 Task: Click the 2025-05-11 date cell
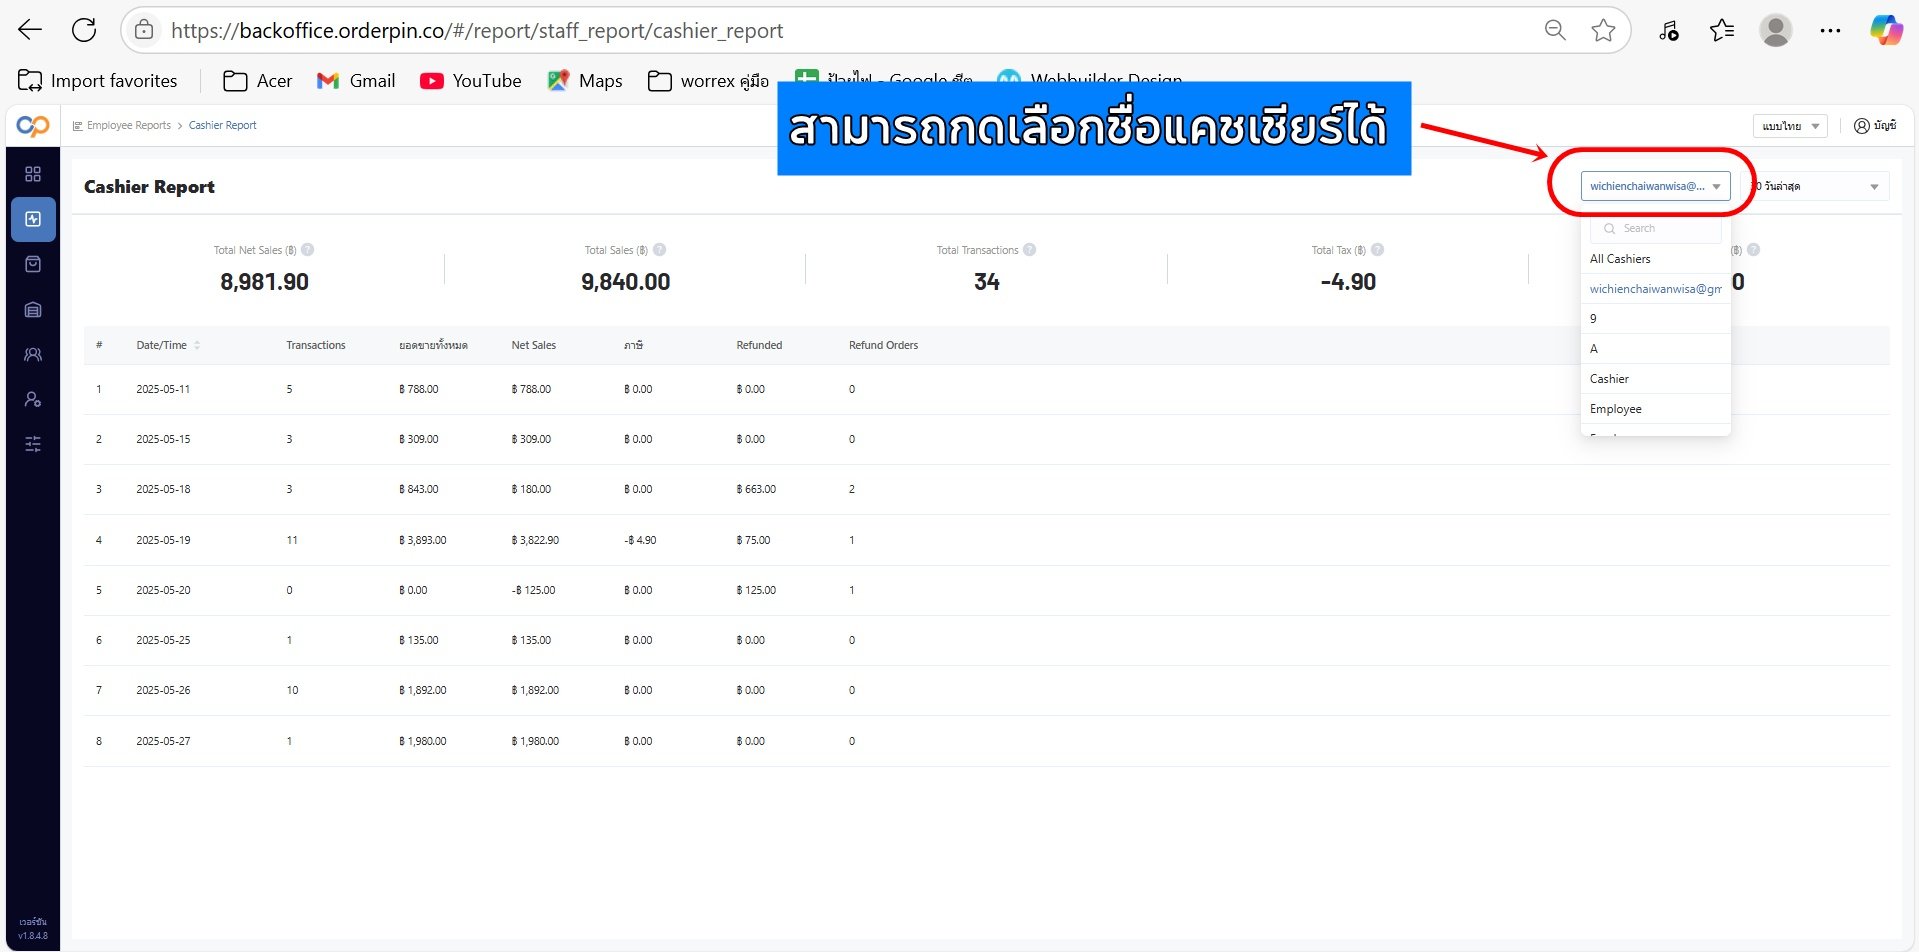163,389
